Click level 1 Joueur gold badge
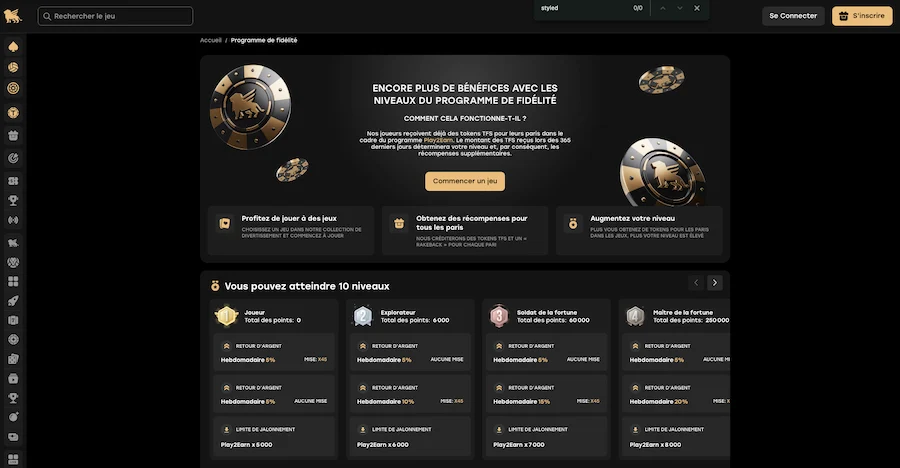This screenshot has width=900, height=468. coord(226,316)
